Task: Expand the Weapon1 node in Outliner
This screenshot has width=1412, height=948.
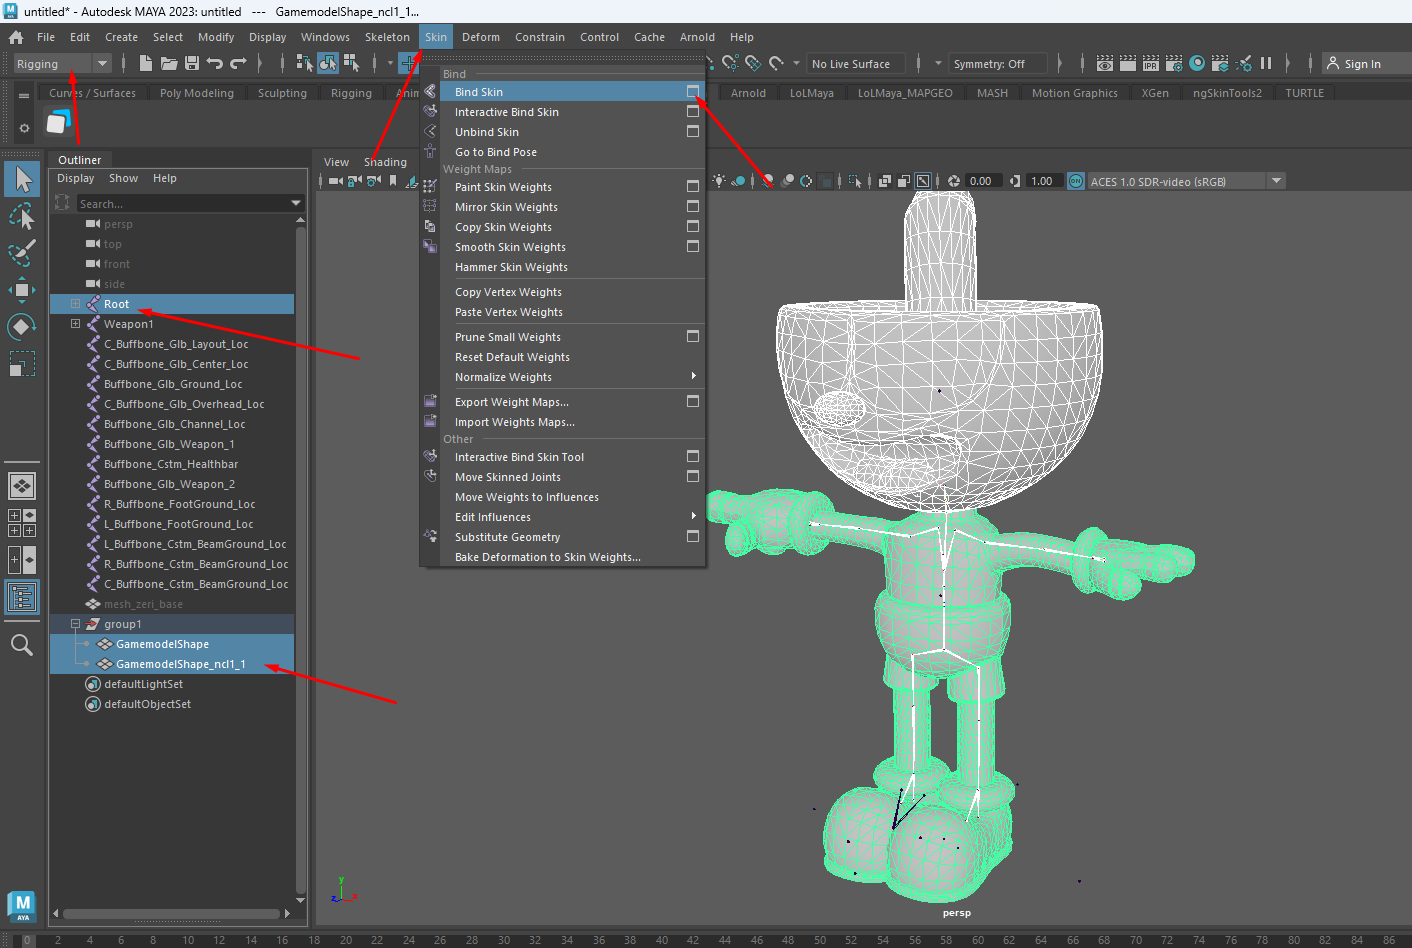Action: point(75,324)
